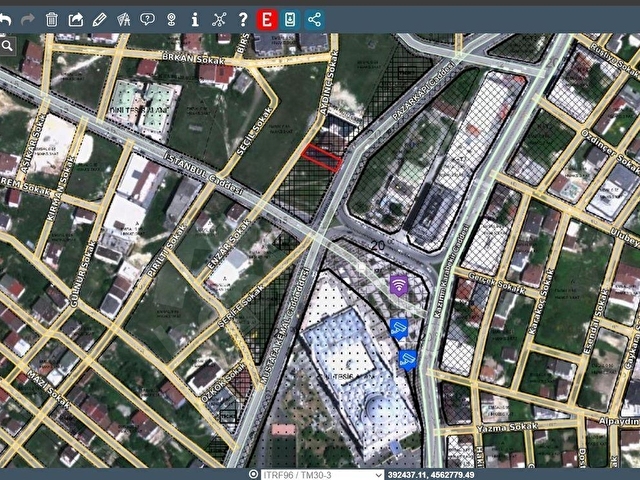Click the Gerçek Sokak street label
The image size is (640, 480).
coord(496,283)
